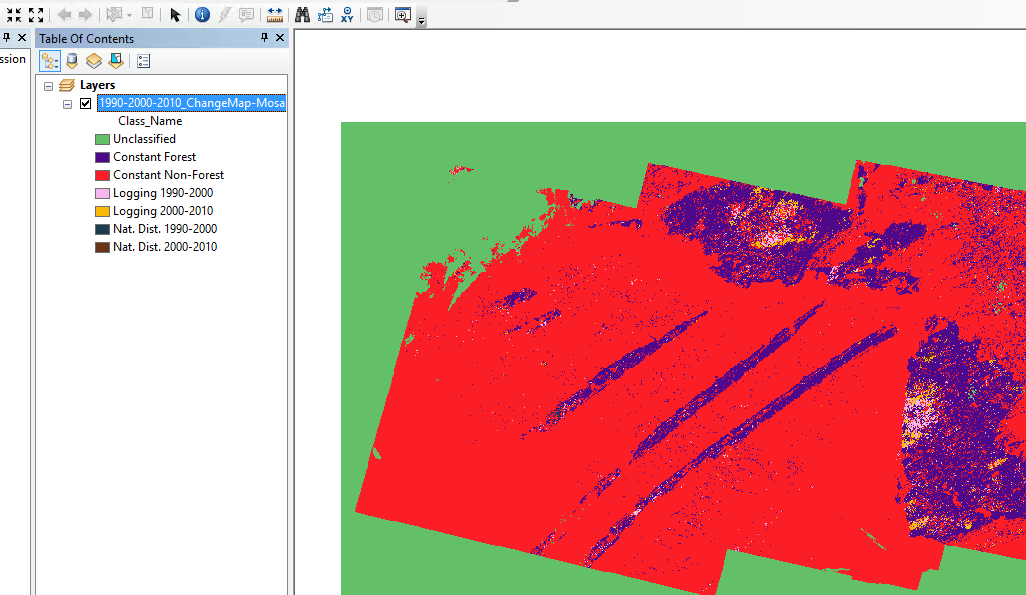The width and height of the screenshot is (1026, 595).
Task: Uncheck the 1990-2000-2010_ChangeMap layer visibility
Action: 85,104
